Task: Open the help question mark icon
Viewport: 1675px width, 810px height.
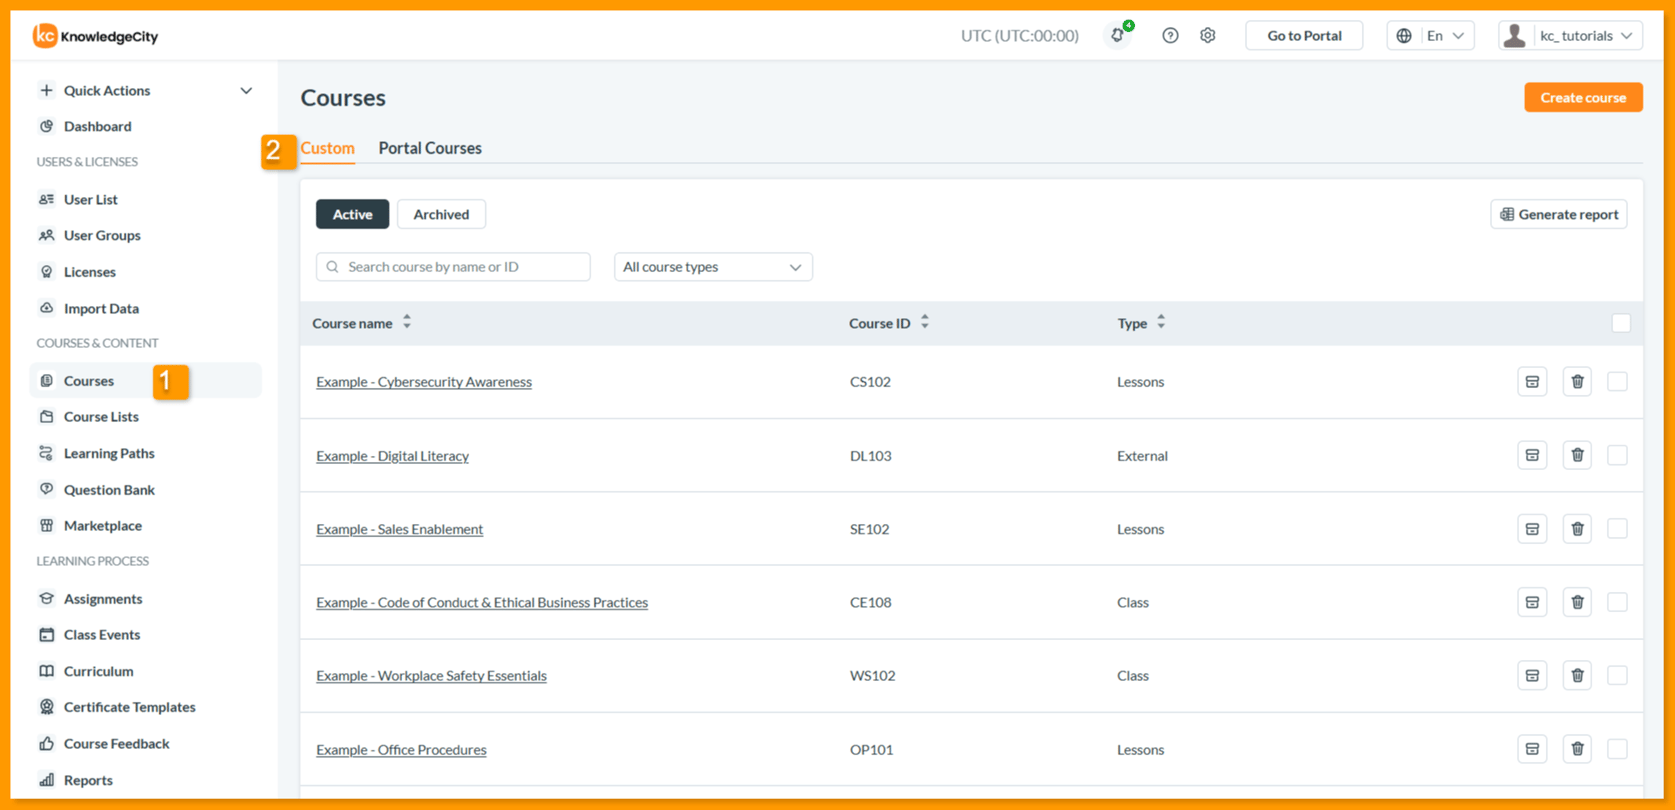Action: (x=1170, y=35)
